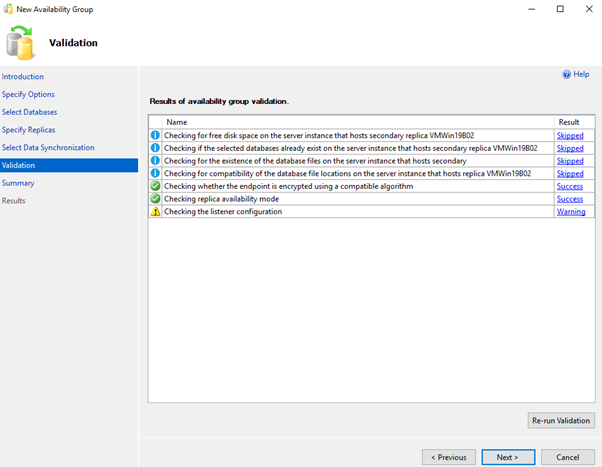Image resolution: width=602 pixels, height=467 pixels.
Task: Click green success icon for replica availability mode
Action: click(x=155, y=199)
